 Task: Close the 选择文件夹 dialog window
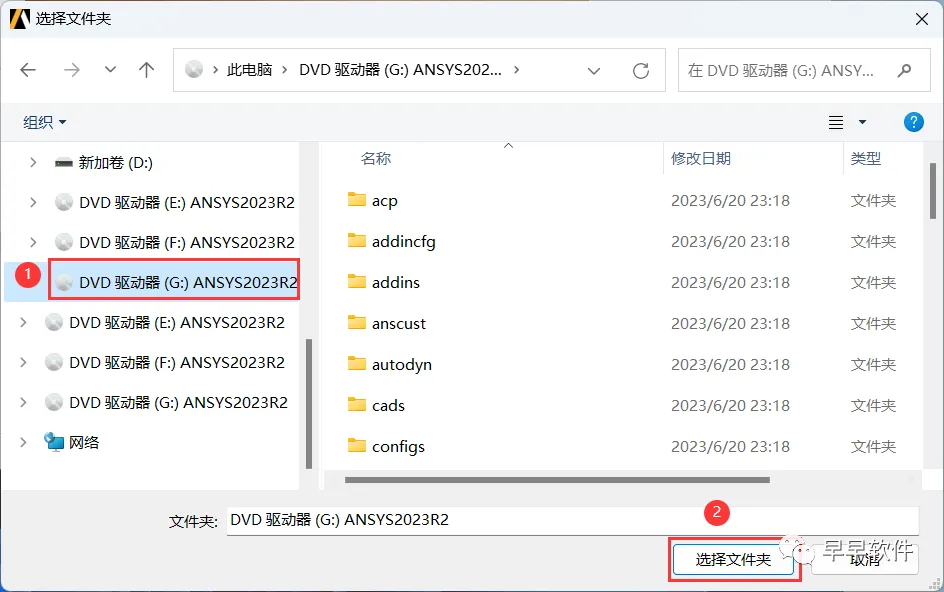point(921,19)
